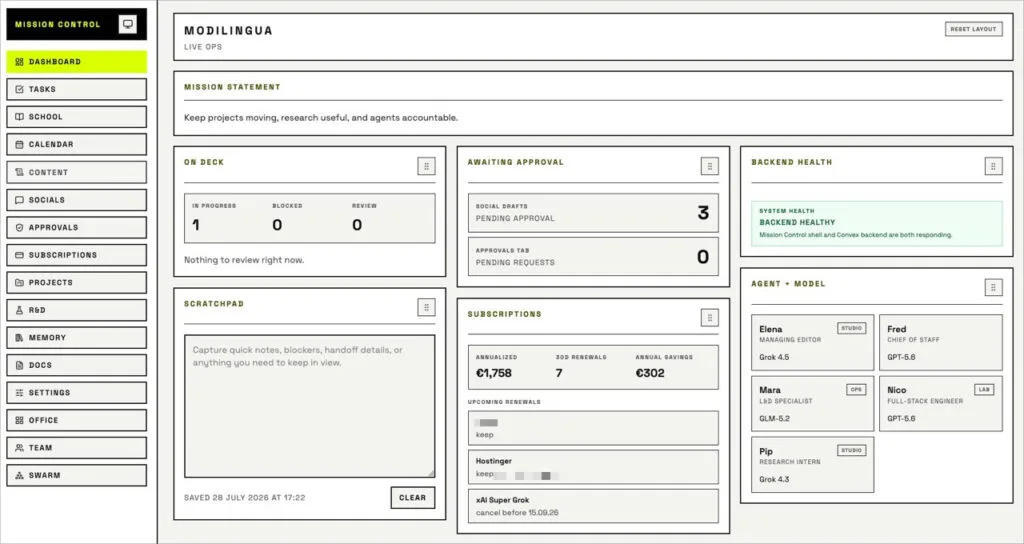This screenshot has width=1024, height=544.
Task: Select Nico's Full-Stack Engineer card
Action: coord(940,404)
